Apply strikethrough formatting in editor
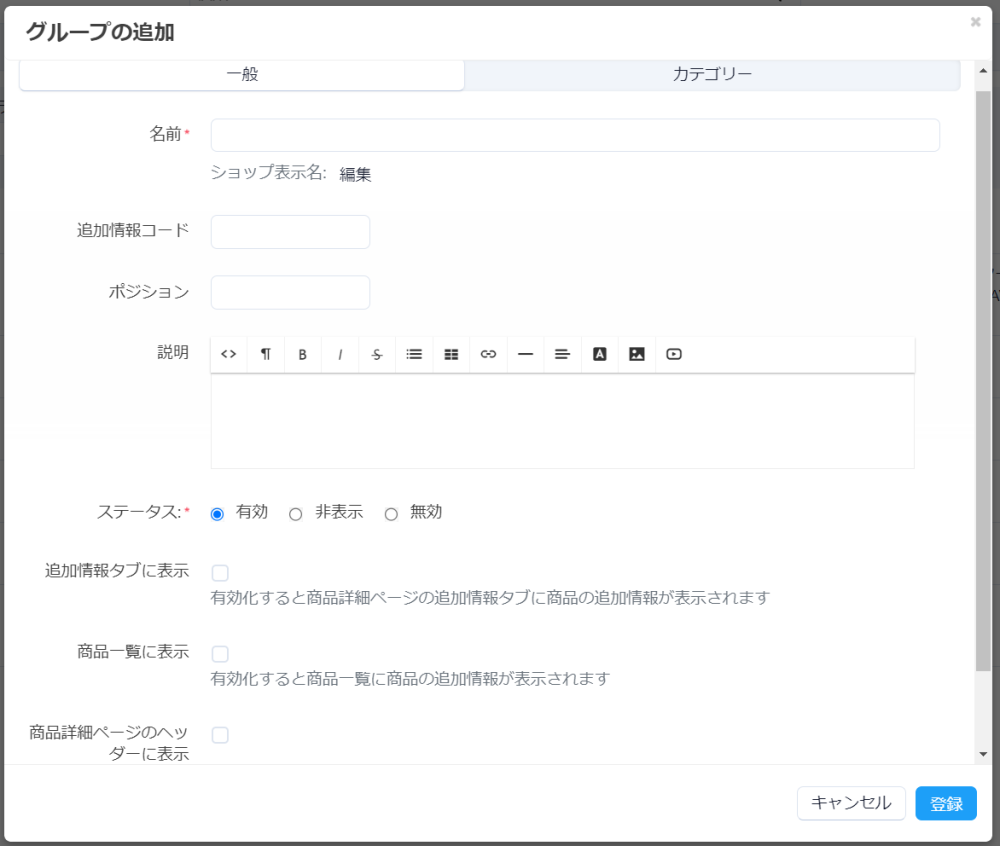Screen dimensions: 1000x846 377,354
